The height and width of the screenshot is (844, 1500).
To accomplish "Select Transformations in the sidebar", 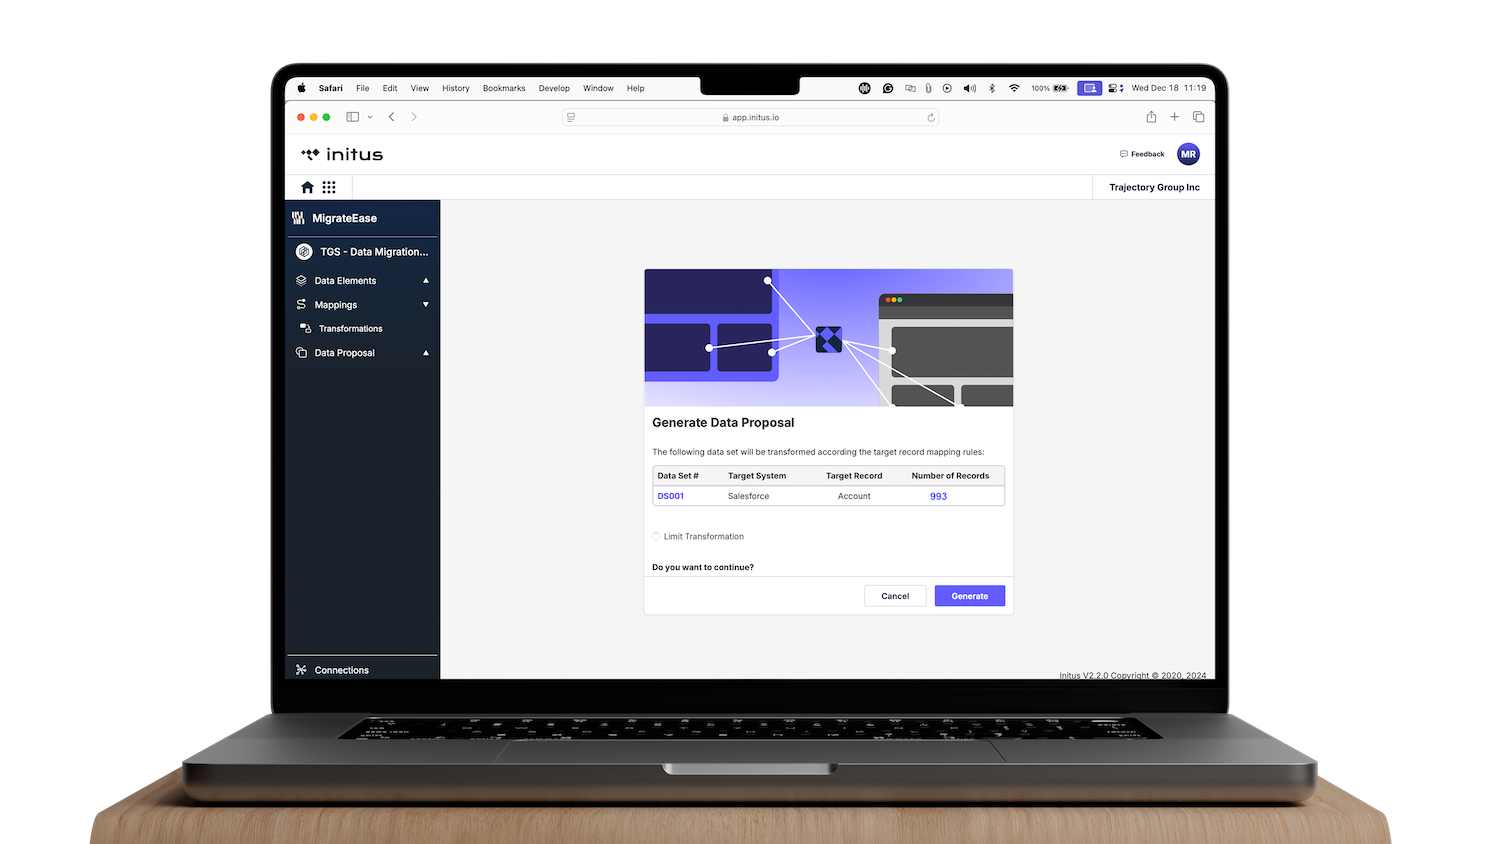I will point(350,329).
